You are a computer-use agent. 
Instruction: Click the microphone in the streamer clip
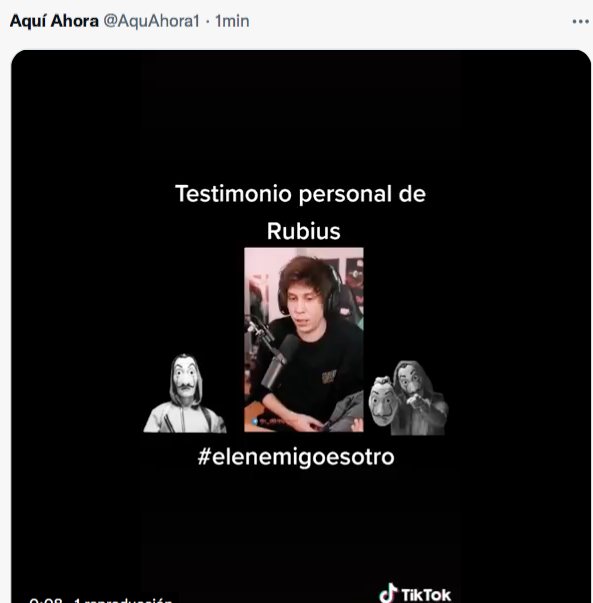276,361
